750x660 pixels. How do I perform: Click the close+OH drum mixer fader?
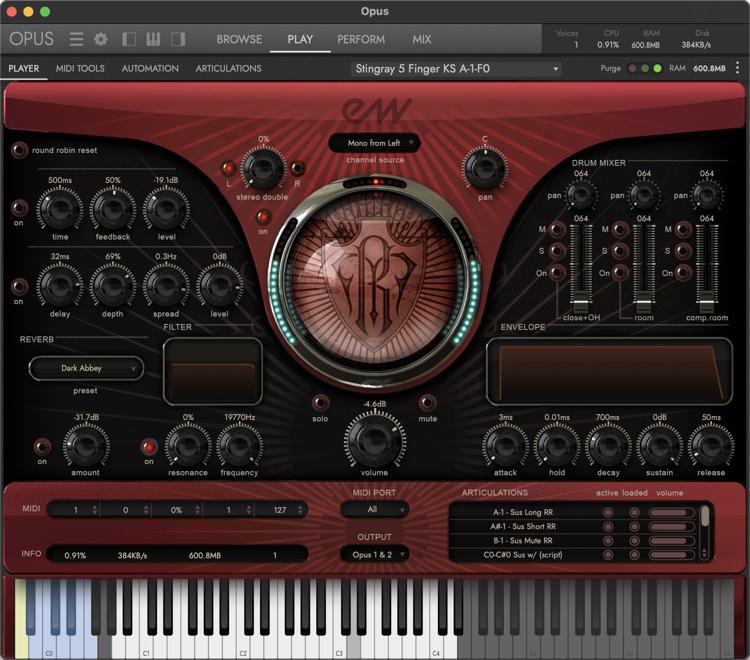point(581,300)
